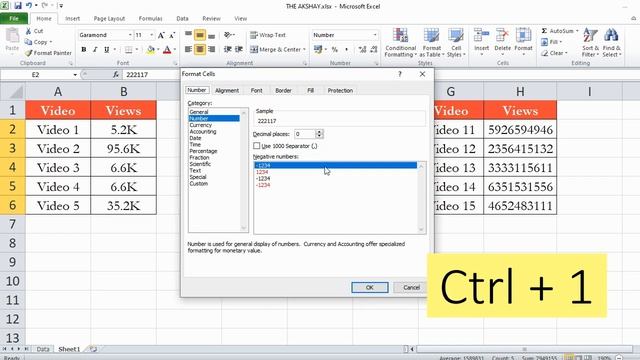Open the File menu tab

14,18
